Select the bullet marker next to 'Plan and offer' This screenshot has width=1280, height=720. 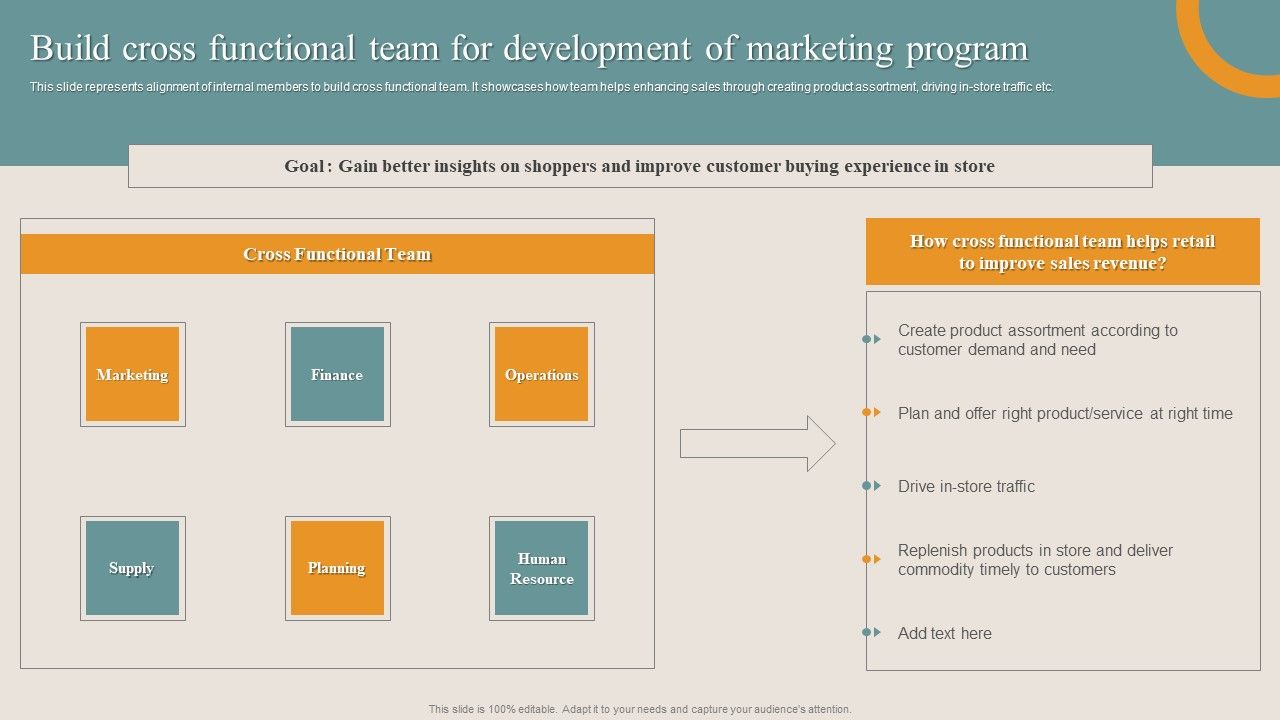(866, 413)
